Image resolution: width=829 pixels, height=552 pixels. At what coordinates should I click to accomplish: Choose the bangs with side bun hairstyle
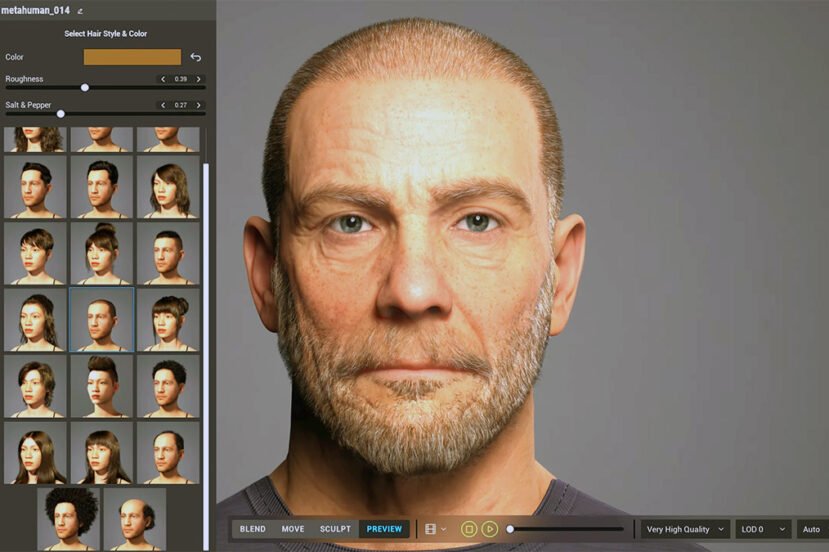click(x=168, y=320)
